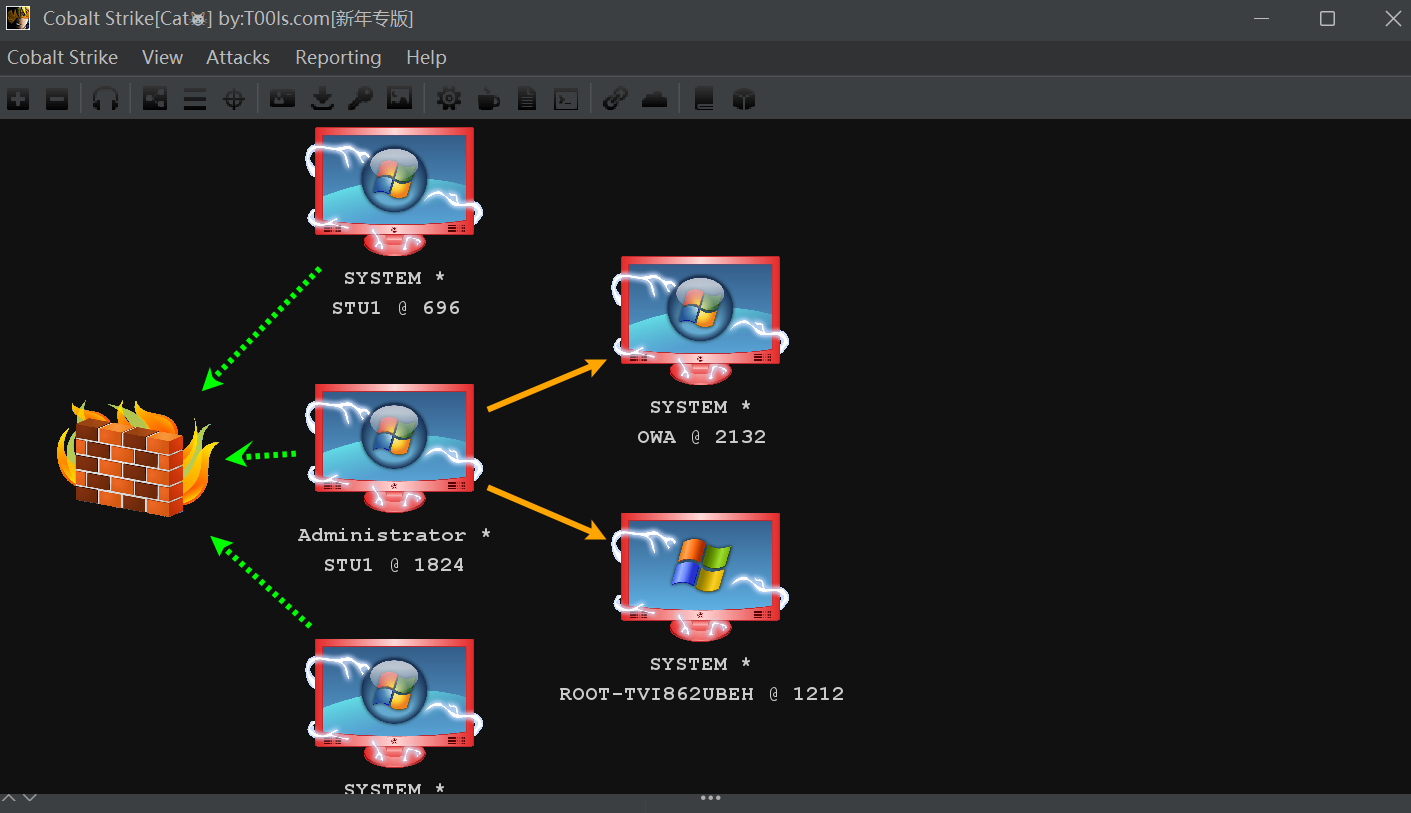Viewport: 1411px width, 813px height.
Task: Generate Office macro using the document icon
Action: point(527,99)
